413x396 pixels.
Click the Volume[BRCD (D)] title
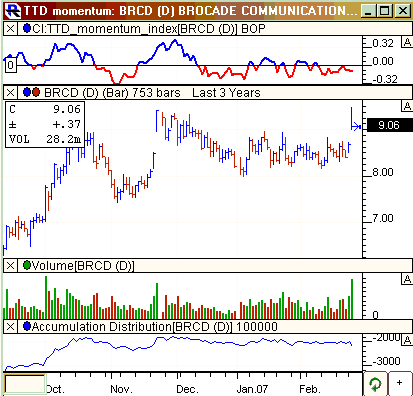coord(83,266)
